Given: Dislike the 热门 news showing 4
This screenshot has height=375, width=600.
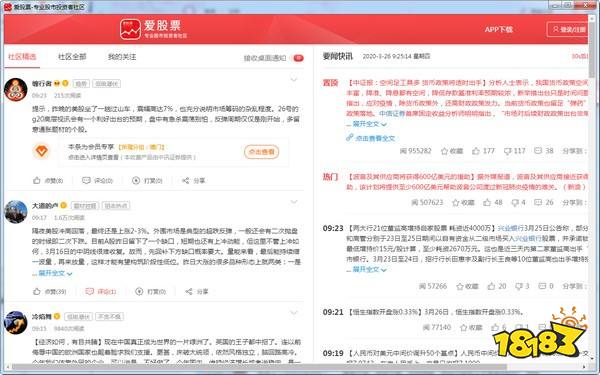Looking at the screenshot, I should coord(518,202).
